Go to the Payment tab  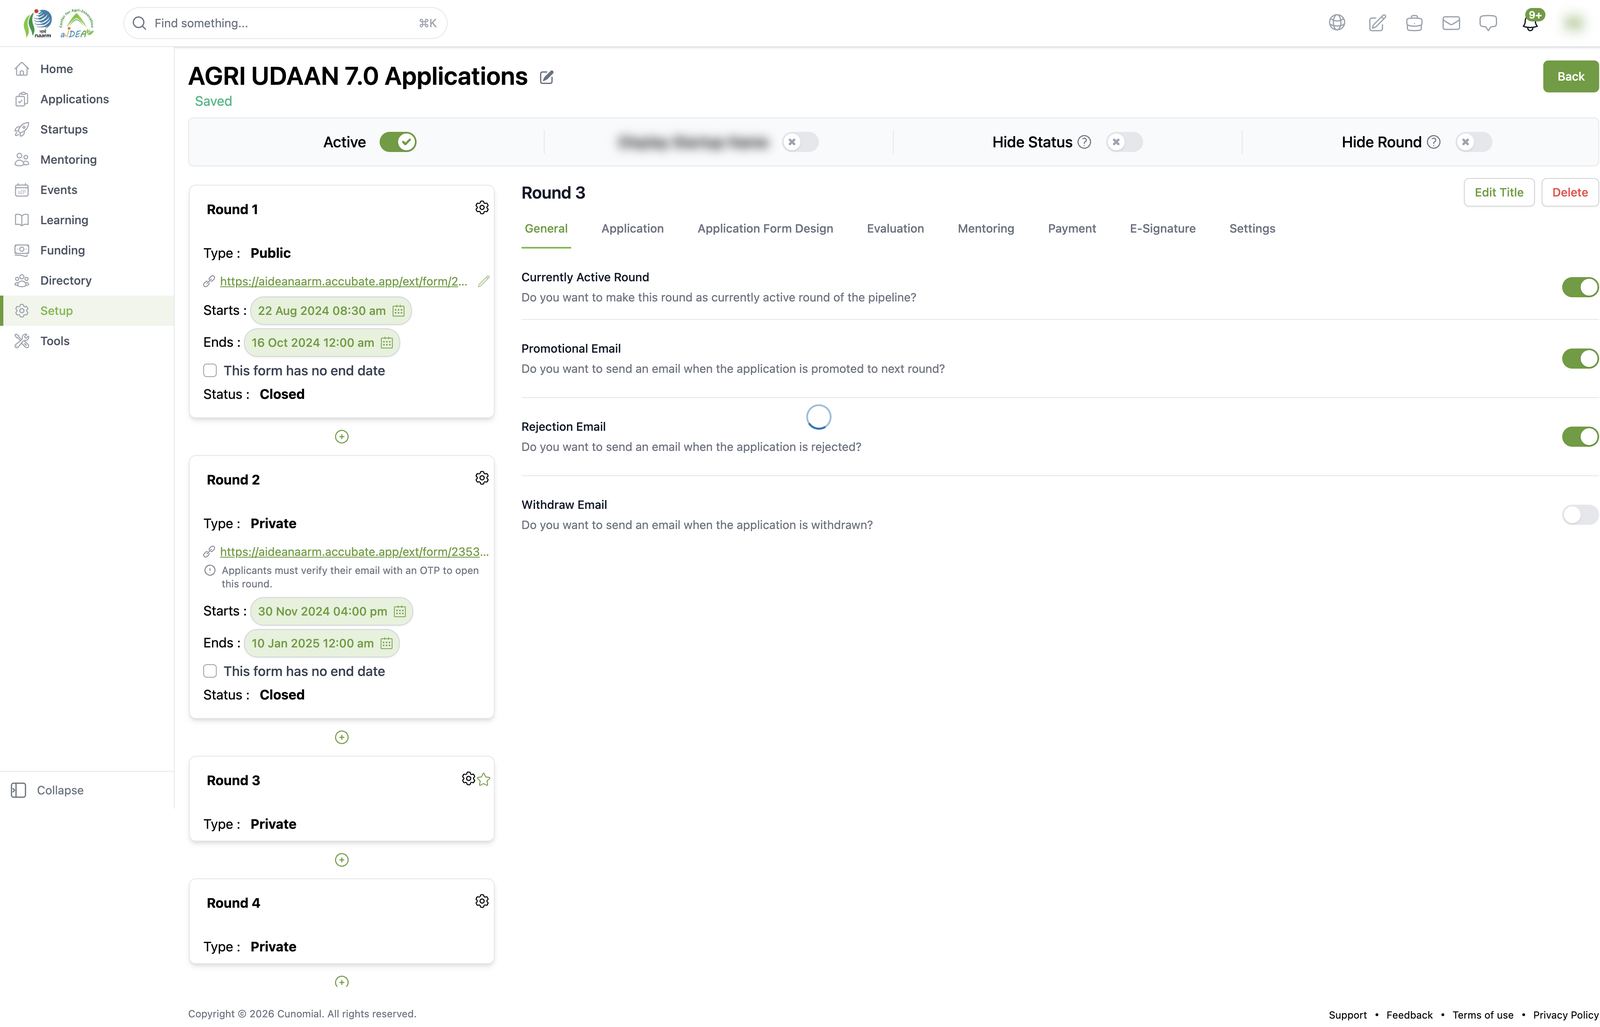tap(1072, 229)
